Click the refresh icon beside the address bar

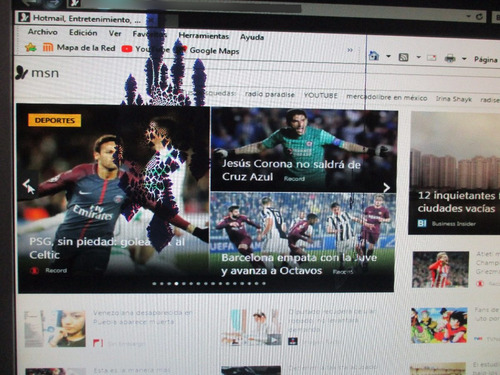pyautogui.click(x=479, y=17)
